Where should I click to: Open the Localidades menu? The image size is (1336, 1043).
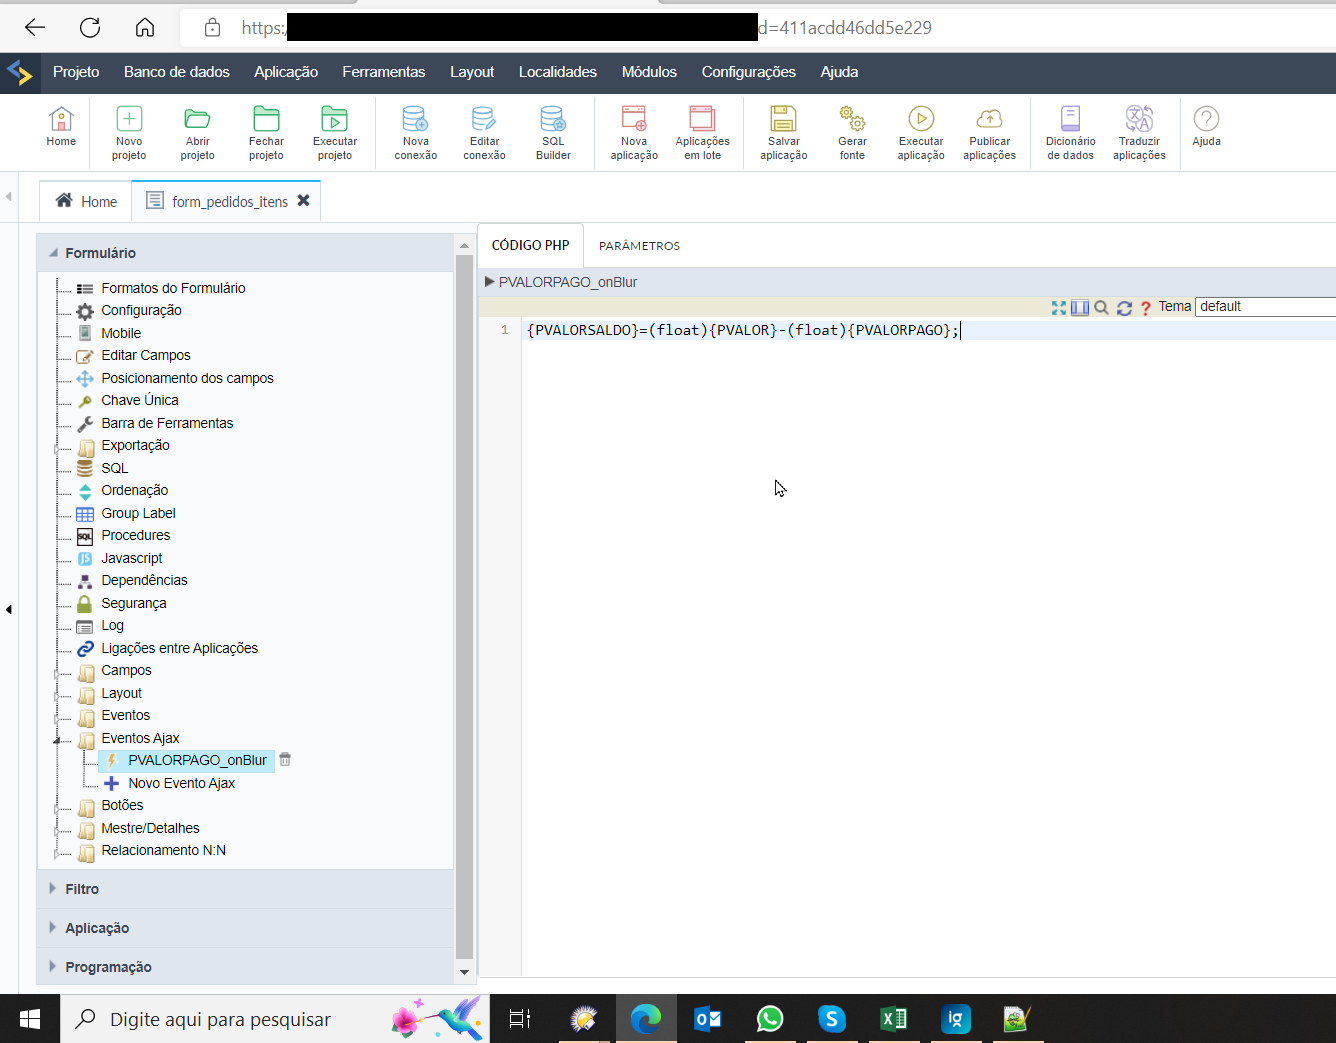[558, 72]
